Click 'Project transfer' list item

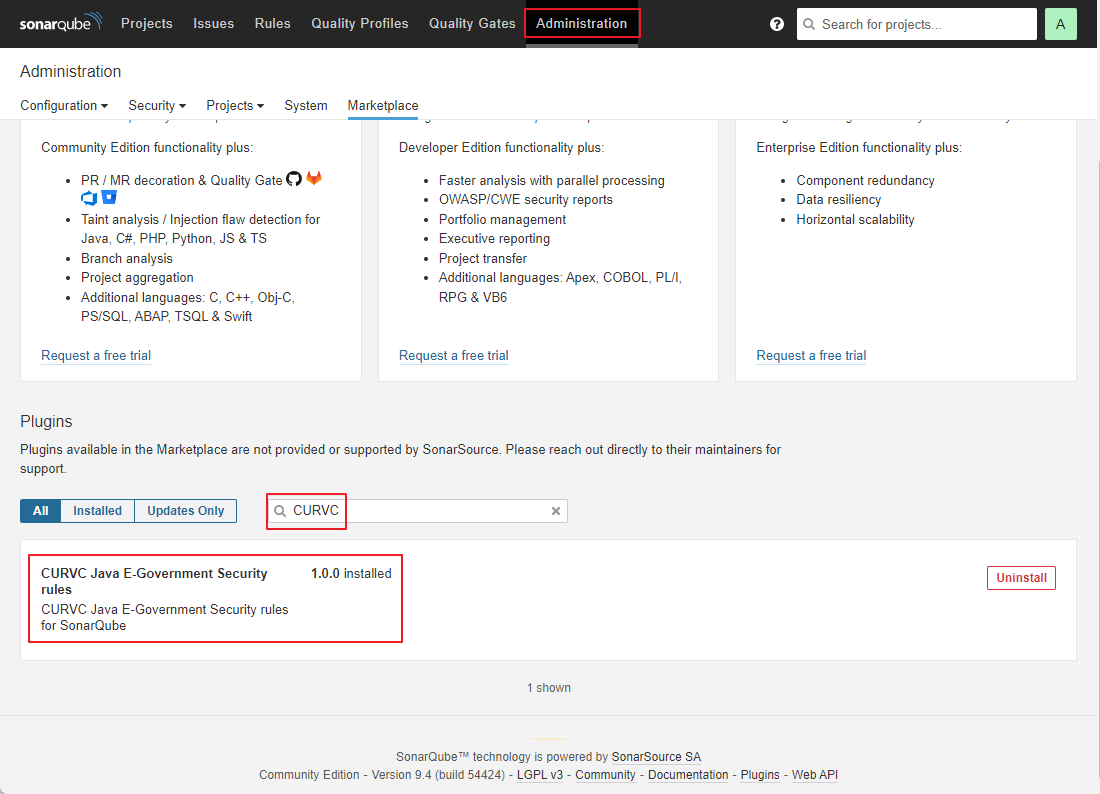(483, 259)
